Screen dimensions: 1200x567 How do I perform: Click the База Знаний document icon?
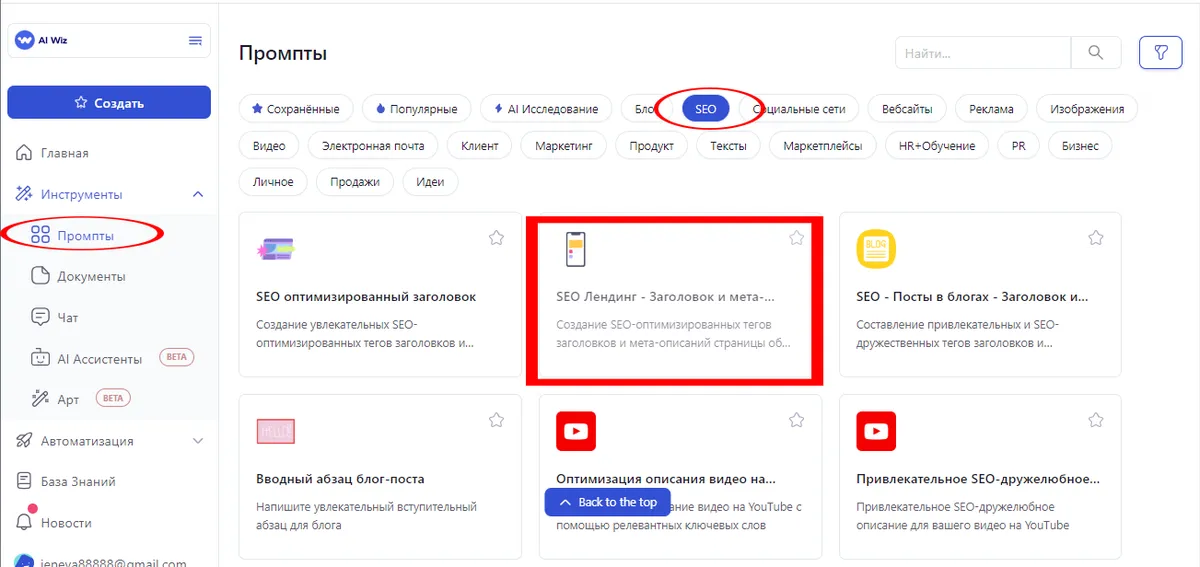(25, 482)
